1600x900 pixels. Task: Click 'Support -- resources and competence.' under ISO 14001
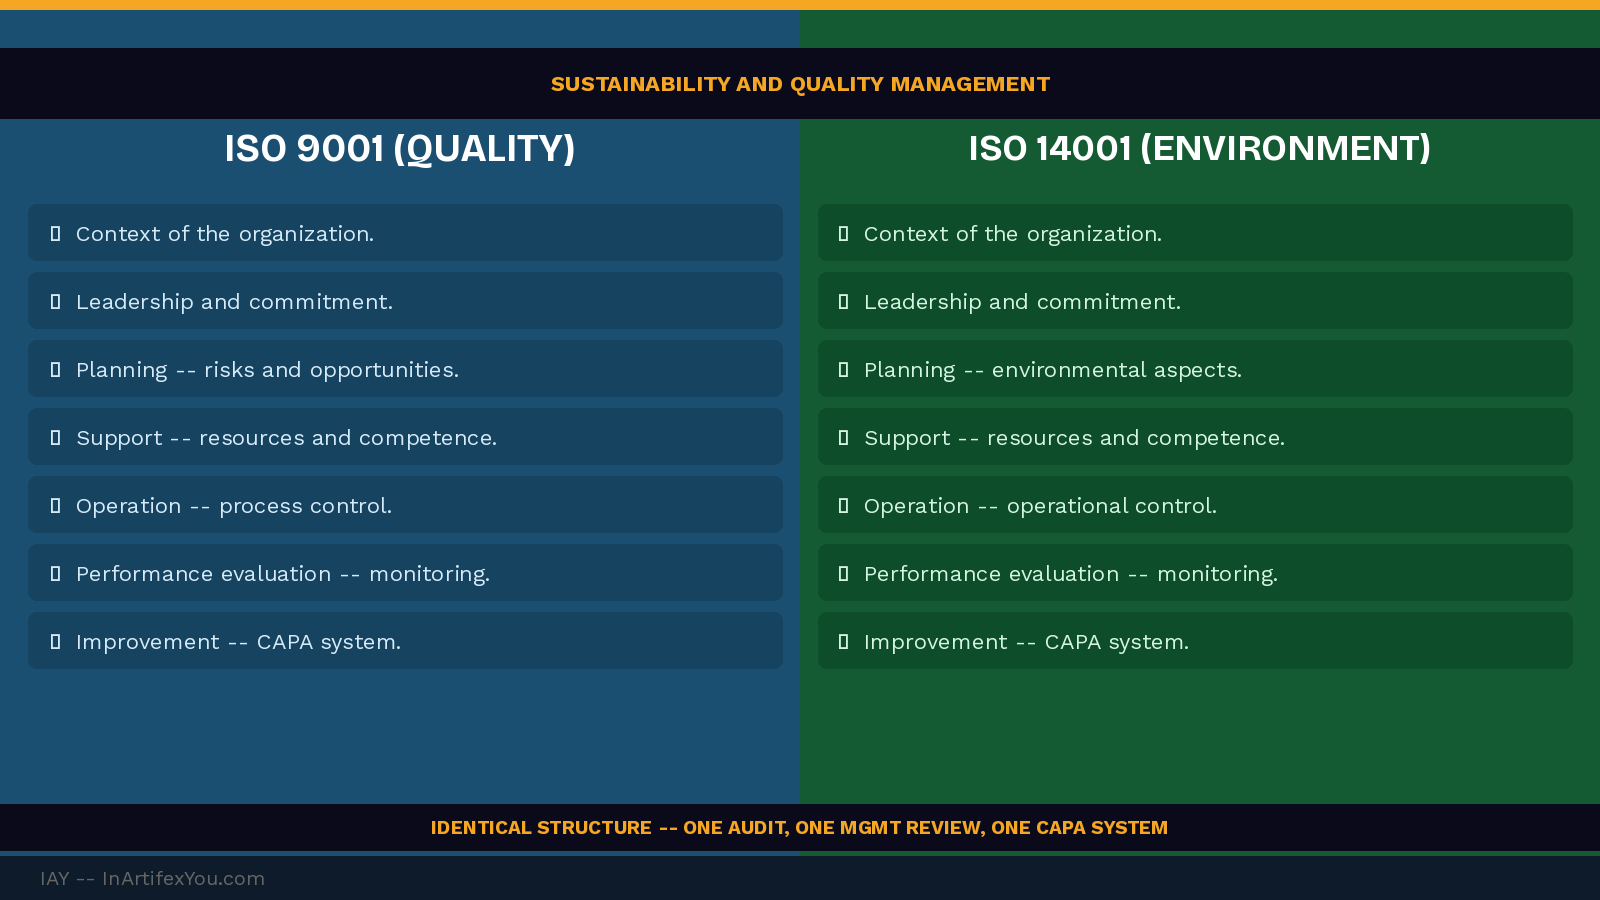click(x=1195, y=437)
